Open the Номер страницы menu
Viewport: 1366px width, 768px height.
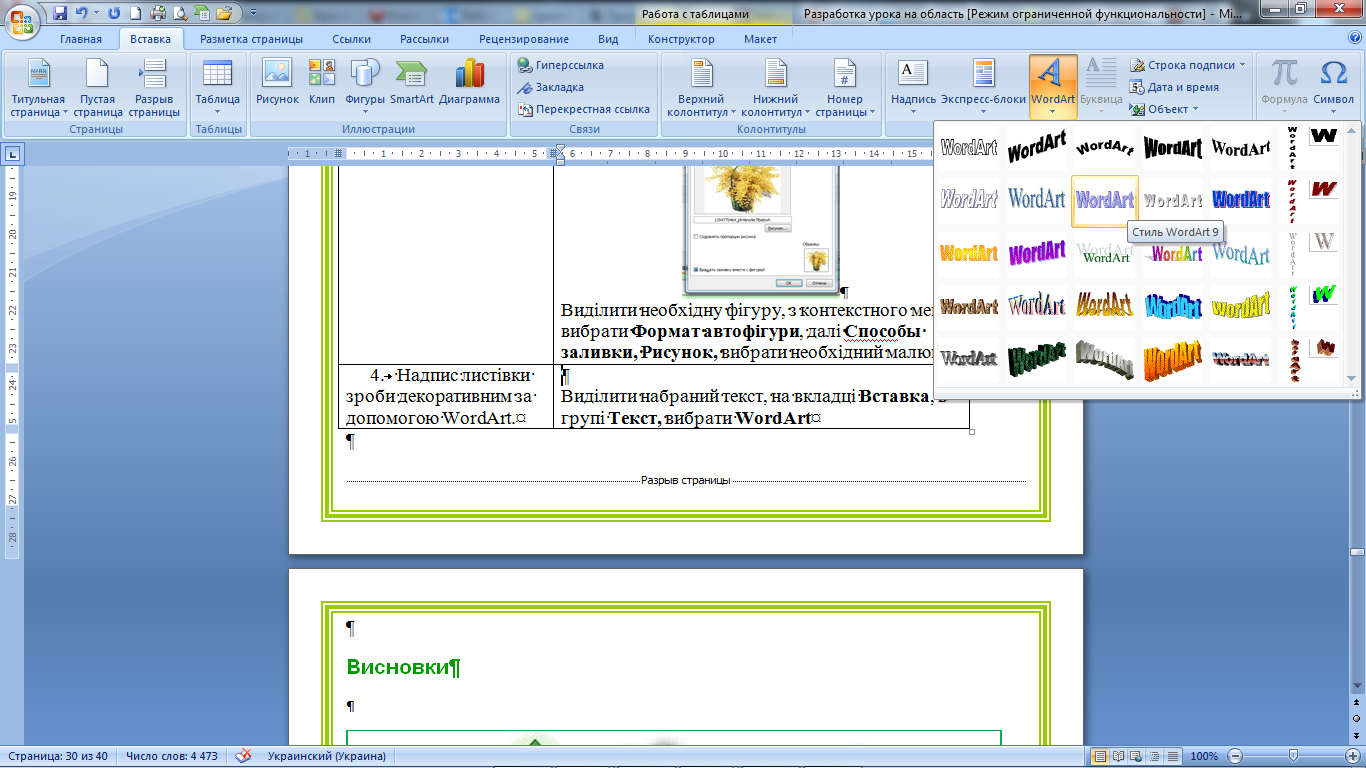click(x=845, y=88)
